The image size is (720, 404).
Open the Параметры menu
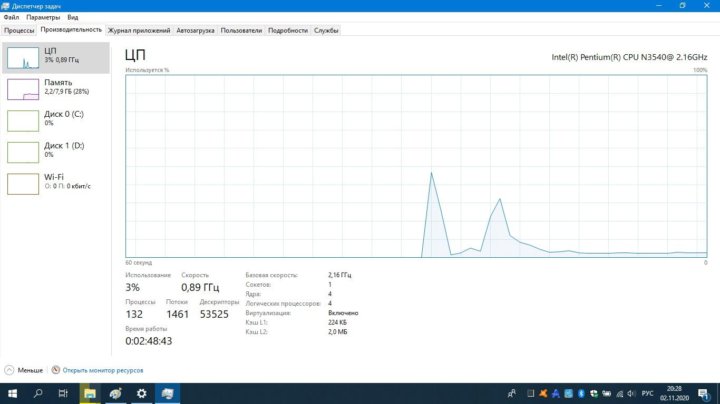click(43, 18)
